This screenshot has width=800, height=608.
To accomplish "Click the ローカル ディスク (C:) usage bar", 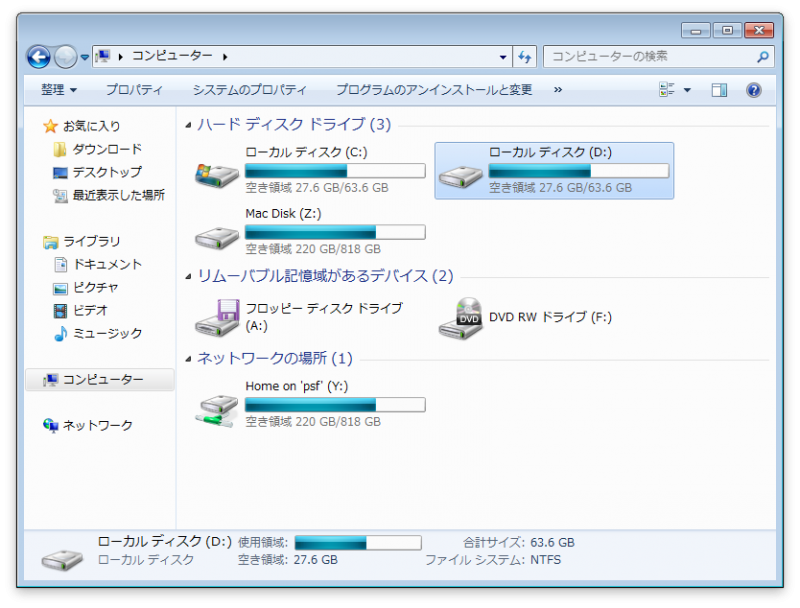I will coord(335,171).
